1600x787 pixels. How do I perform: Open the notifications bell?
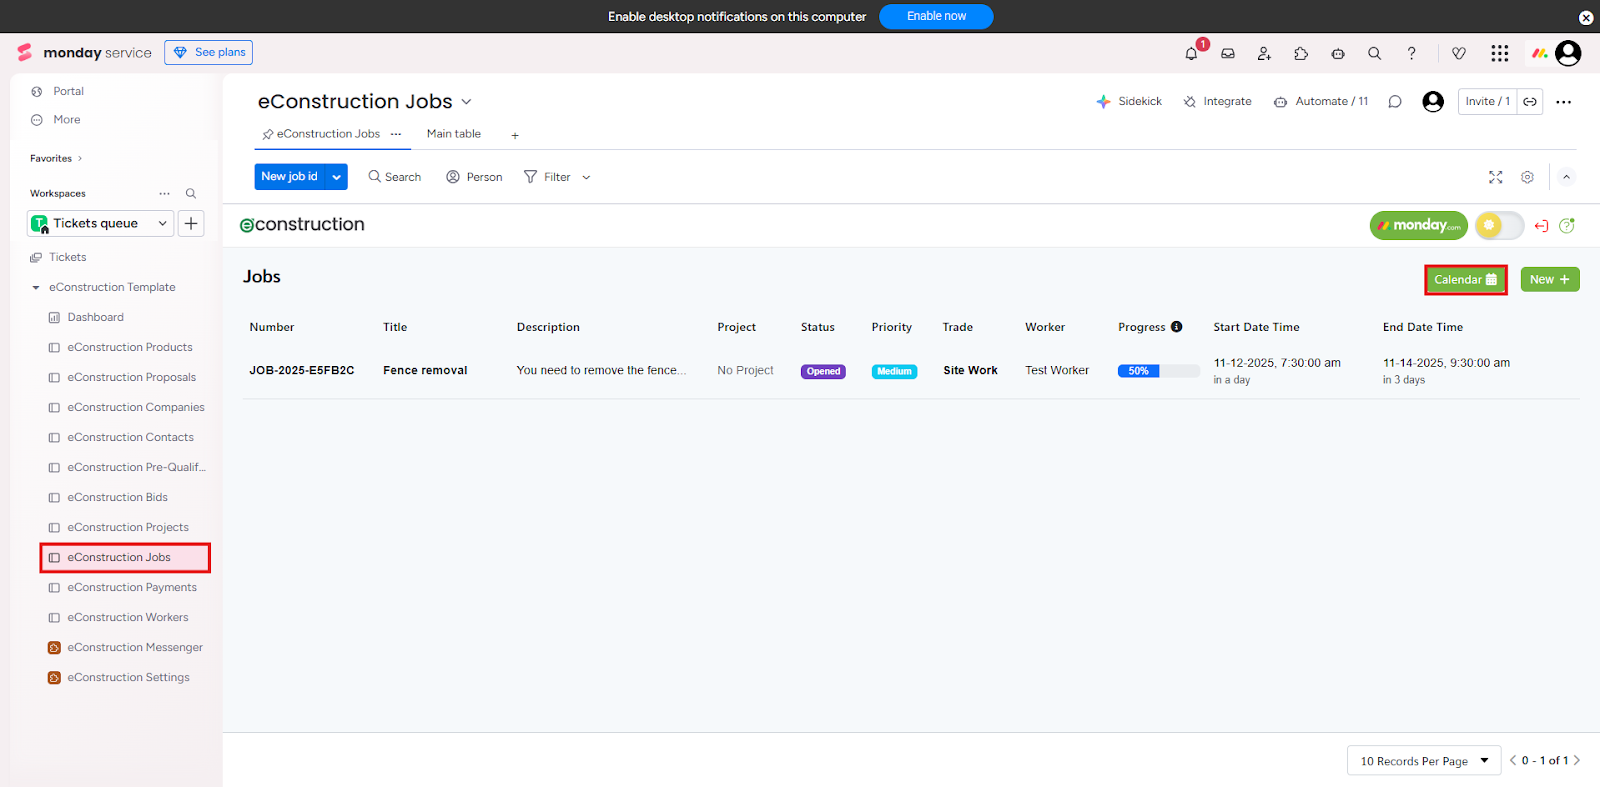(x=1191, y=54)
